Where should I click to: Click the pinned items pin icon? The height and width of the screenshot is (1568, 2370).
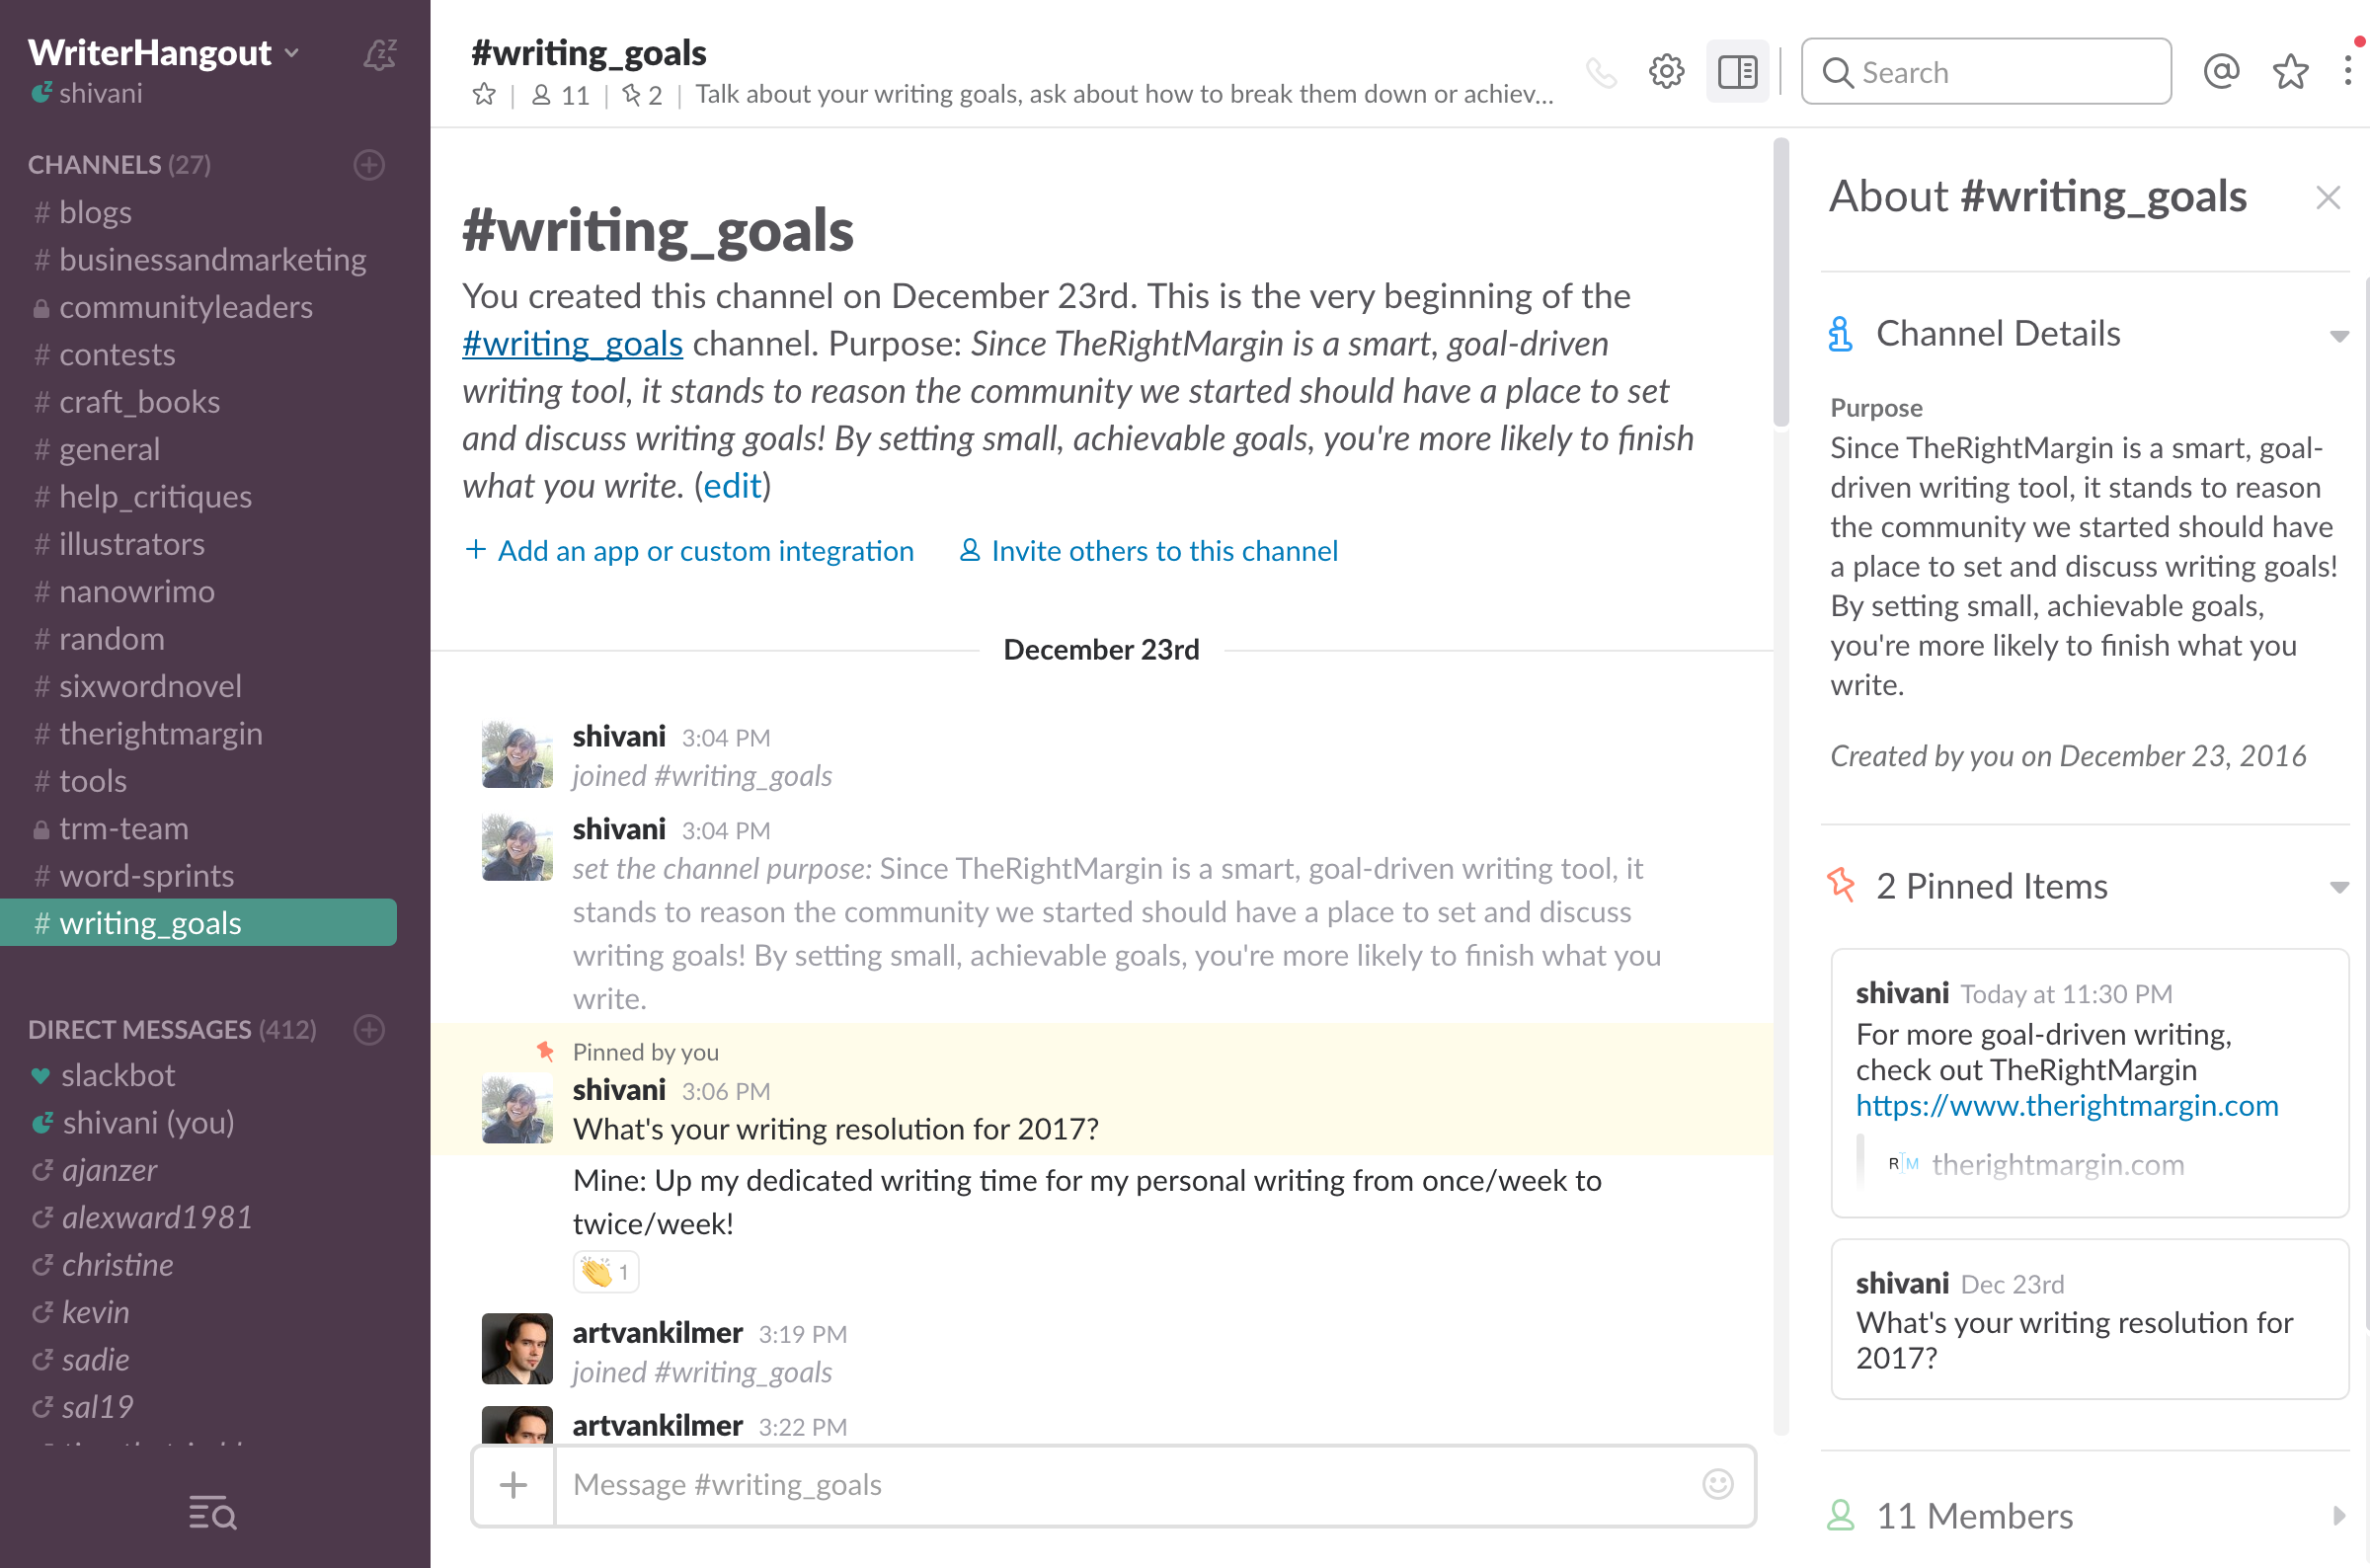[x=1841, y=886]
